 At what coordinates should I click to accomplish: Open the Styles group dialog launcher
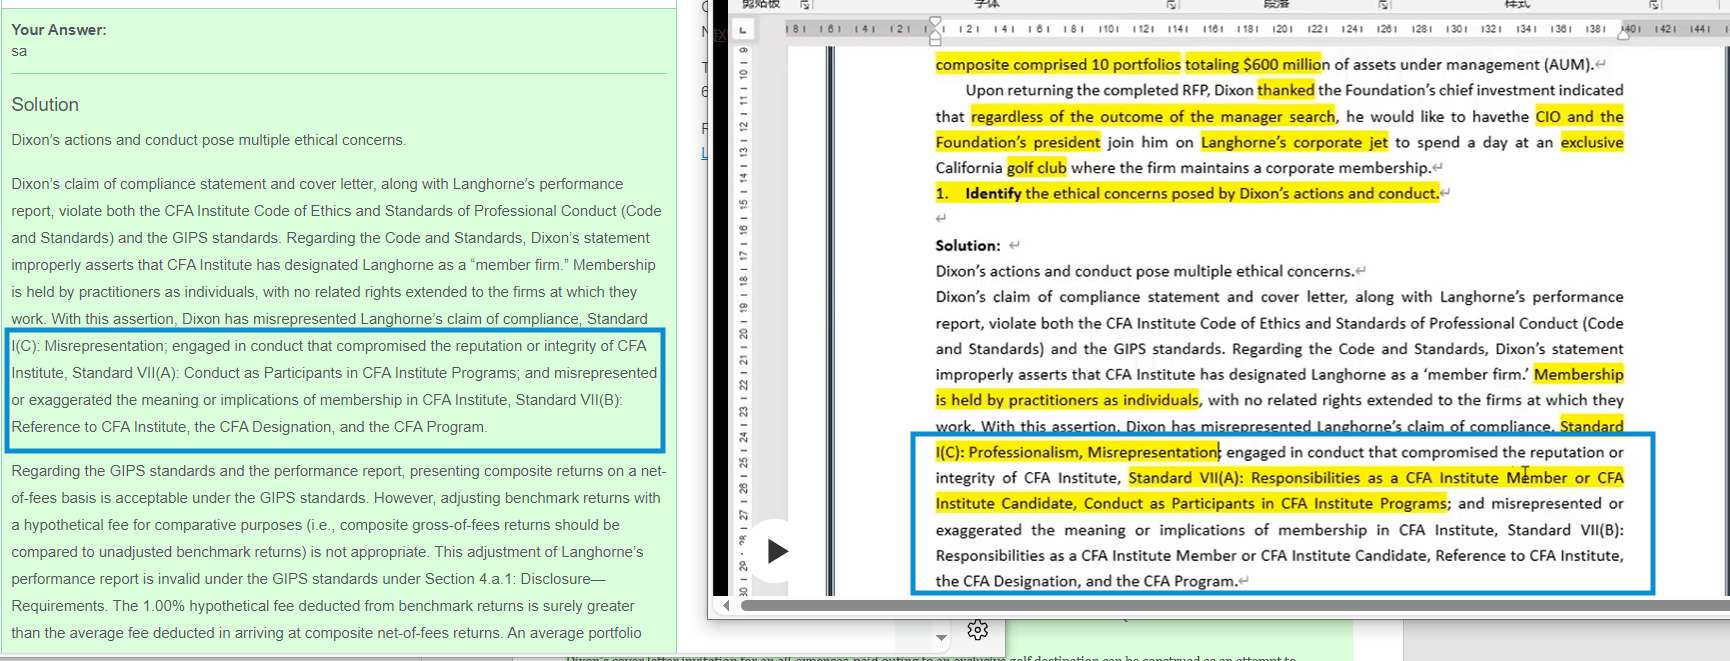[1654, 5]
